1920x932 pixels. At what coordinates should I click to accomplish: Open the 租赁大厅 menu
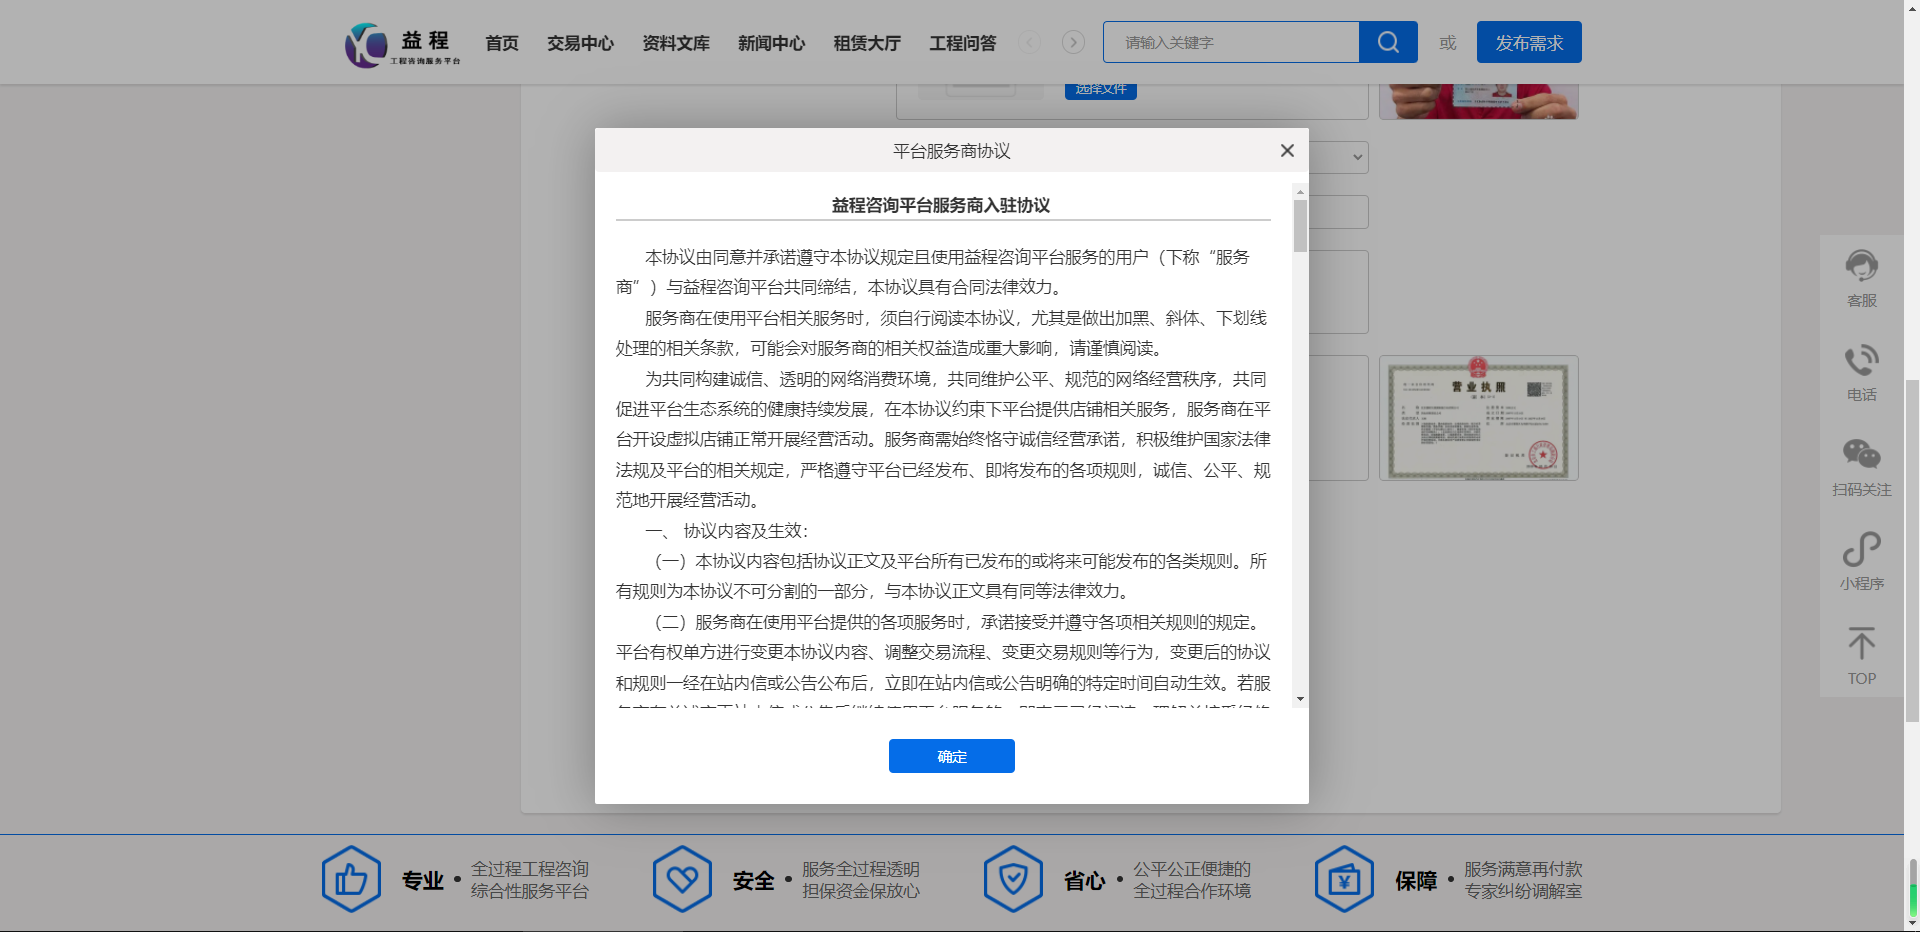coord(867,43)
